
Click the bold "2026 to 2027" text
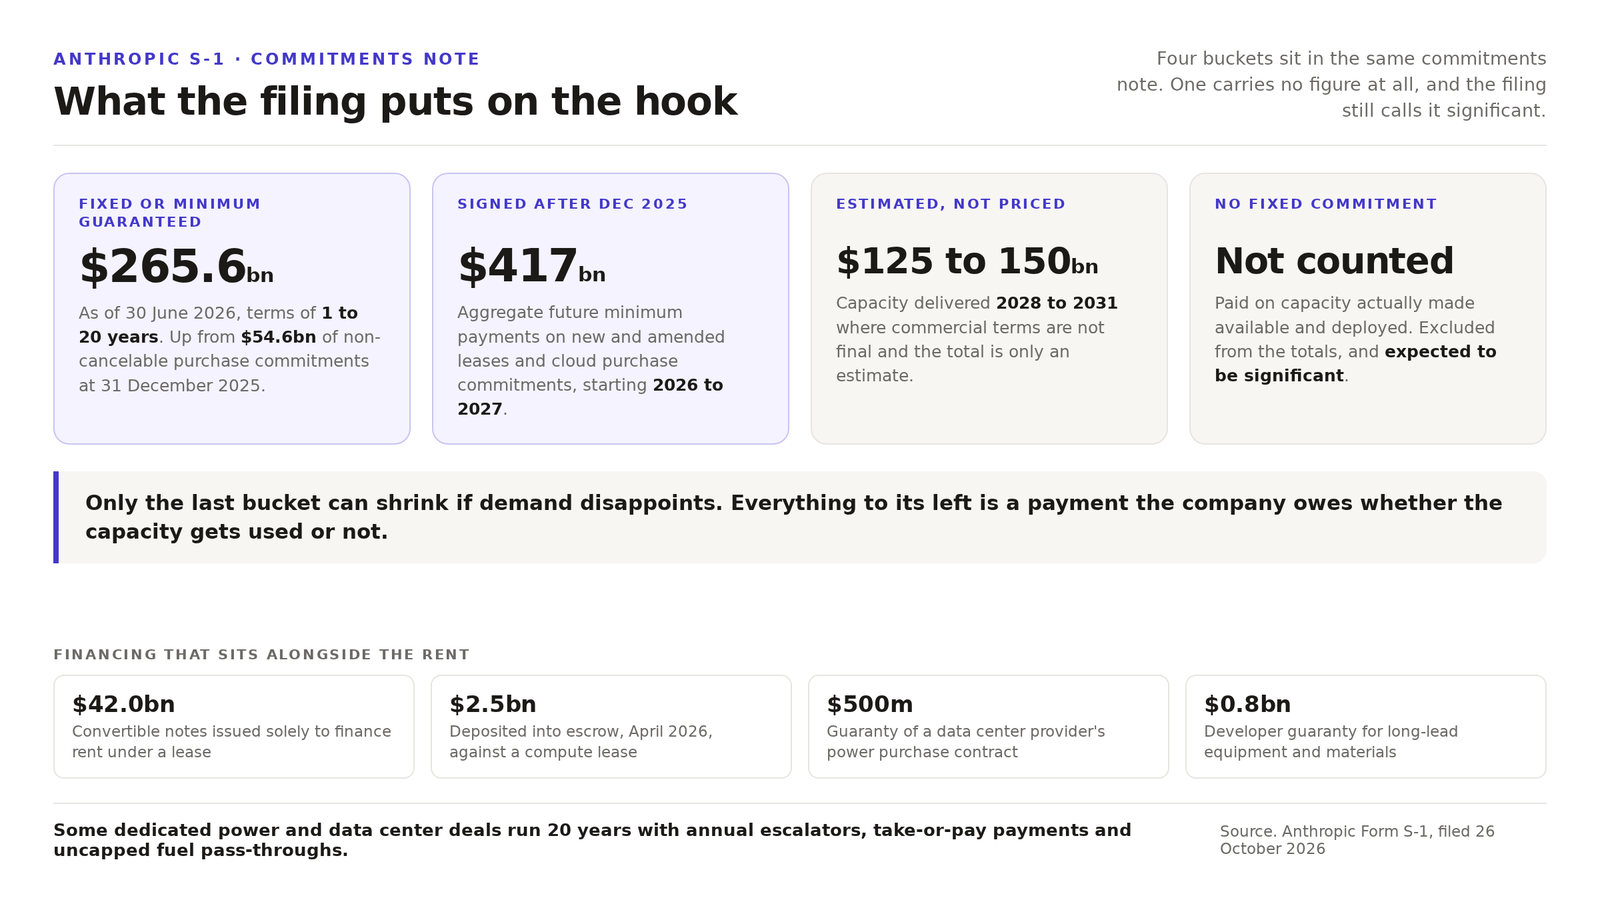[590, 397]
